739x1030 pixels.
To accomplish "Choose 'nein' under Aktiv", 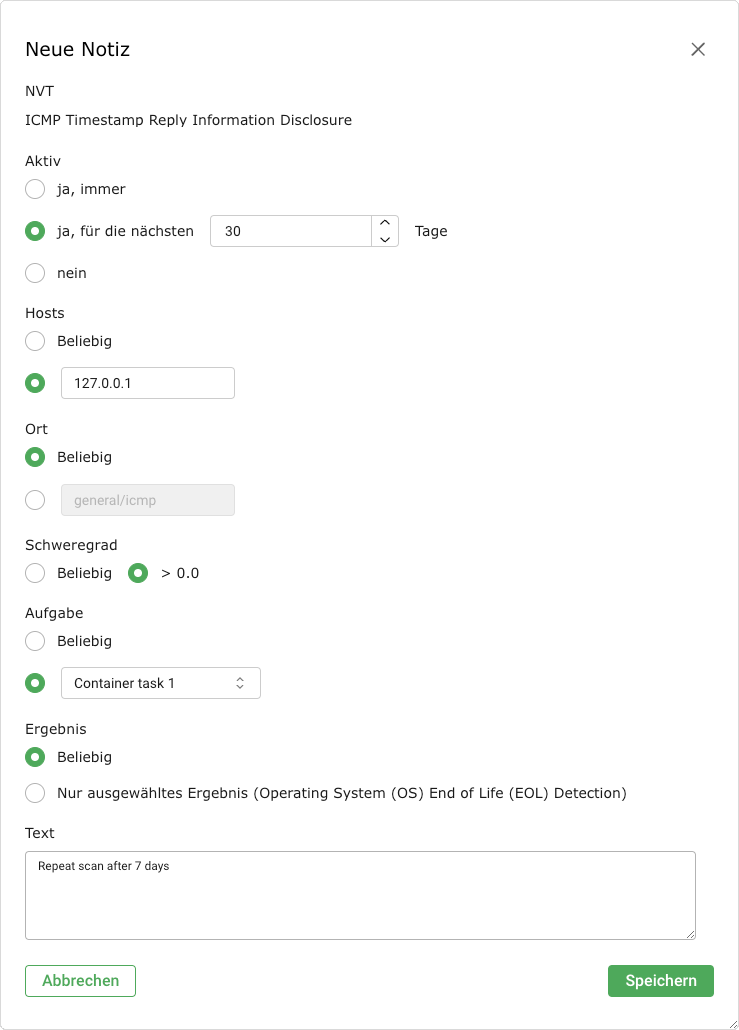I will [35, 273].
